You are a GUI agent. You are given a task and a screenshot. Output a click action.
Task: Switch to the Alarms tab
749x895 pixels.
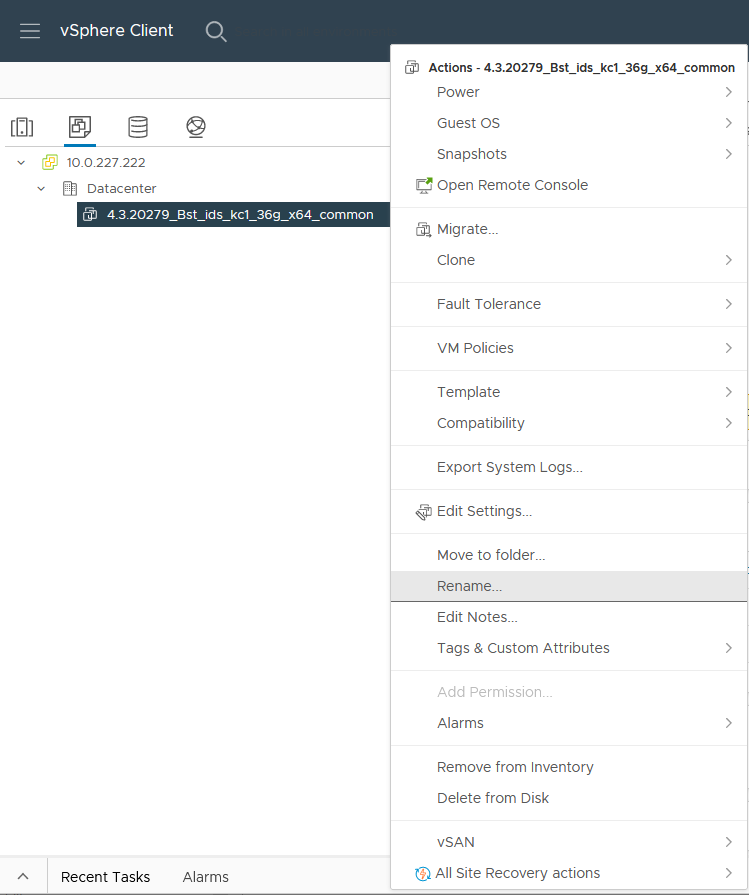click(x=206, y=877)
